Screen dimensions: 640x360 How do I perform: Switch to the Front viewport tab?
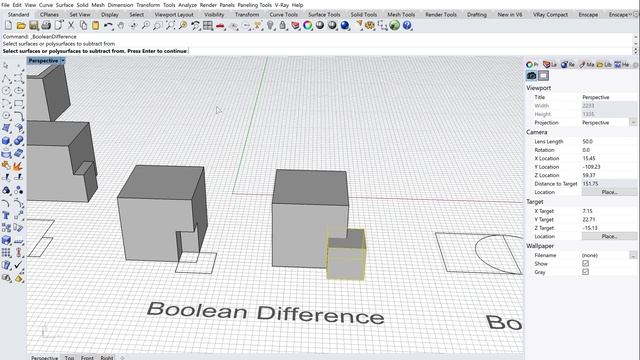tap(87, 358)
